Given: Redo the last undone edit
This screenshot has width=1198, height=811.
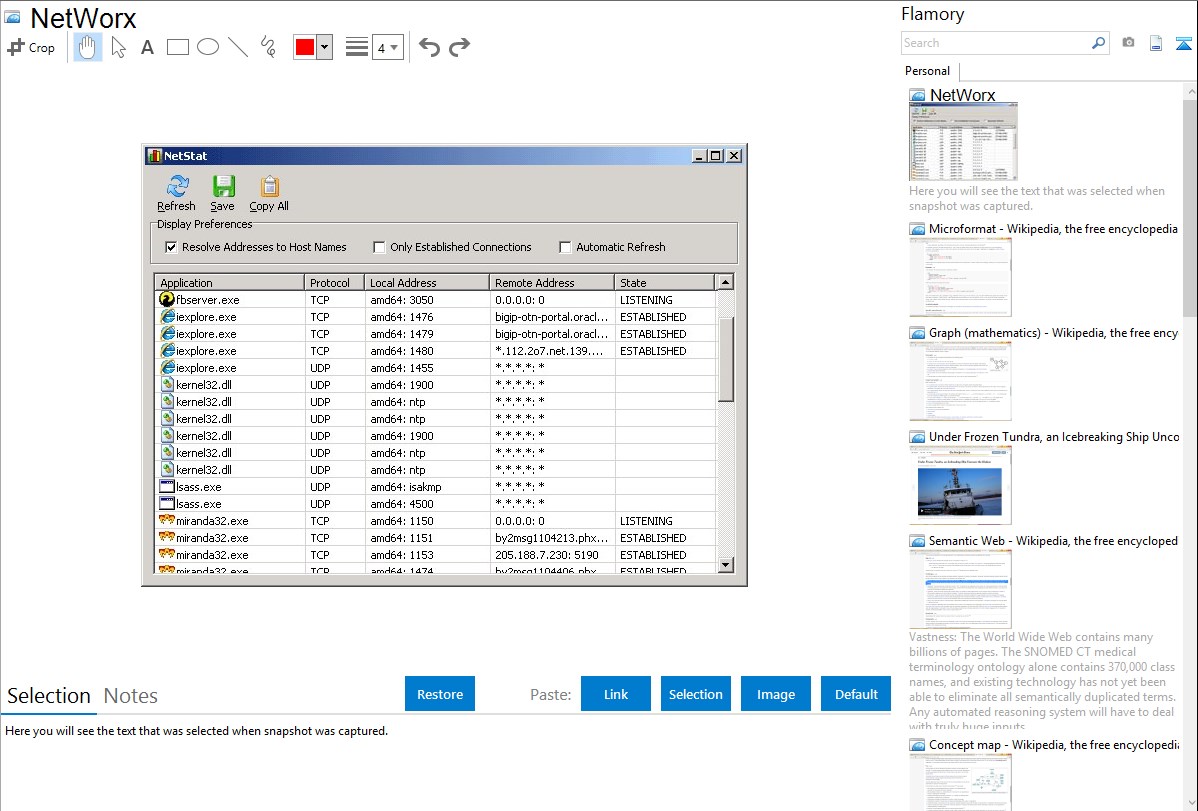Looking at the screenshot, I should (x=459, y=47).
